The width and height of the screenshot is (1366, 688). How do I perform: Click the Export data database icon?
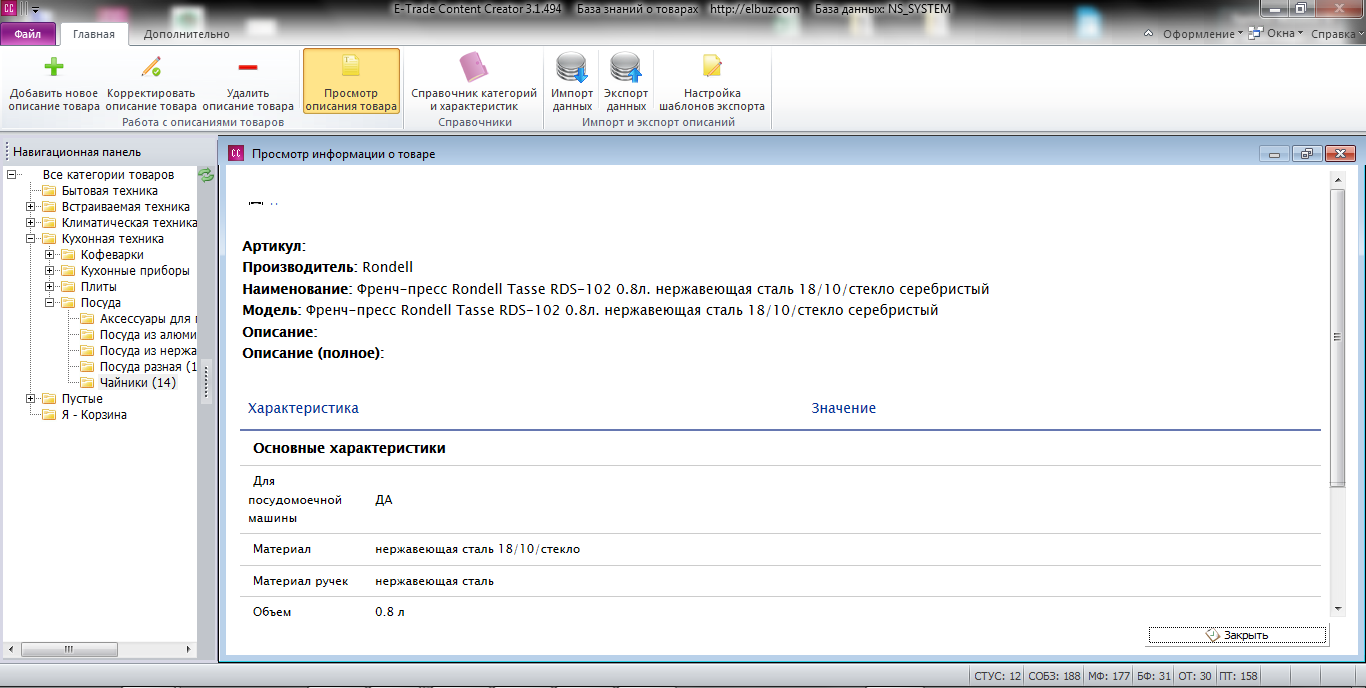(x=626, y=68)
